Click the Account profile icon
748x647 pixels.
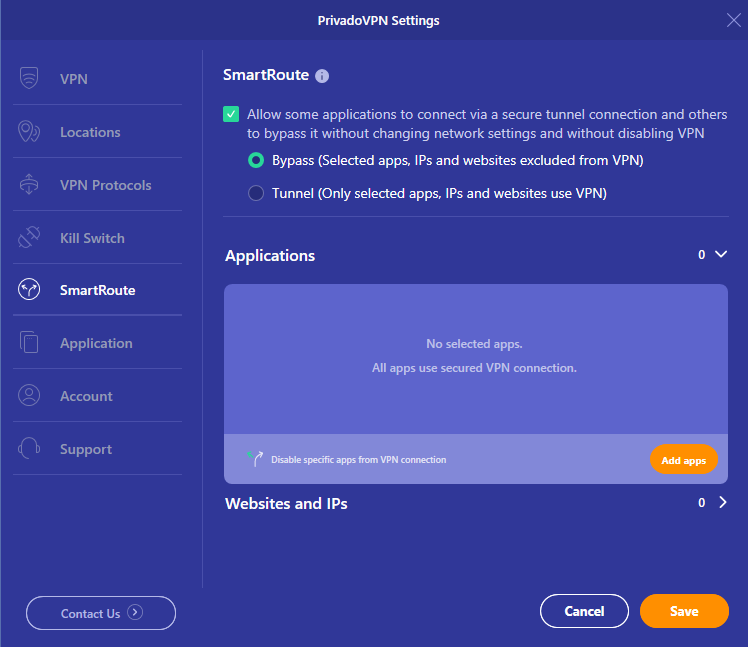click(29, 395)
